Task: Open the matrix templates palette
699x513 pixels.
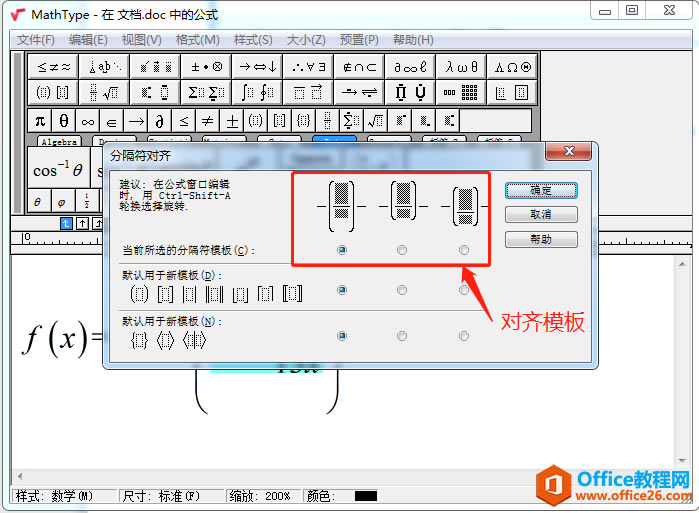Action: pyautogui.click(x=461, y=92)
